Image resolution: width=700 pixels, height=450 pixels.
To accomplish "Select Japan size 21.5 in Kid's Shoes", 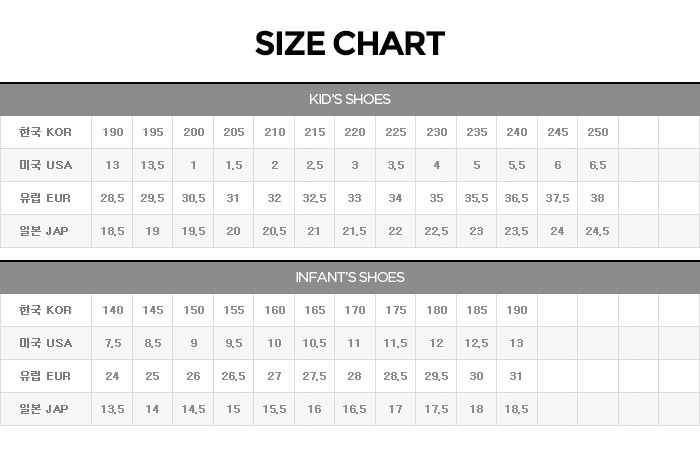I will pos(354,231).
